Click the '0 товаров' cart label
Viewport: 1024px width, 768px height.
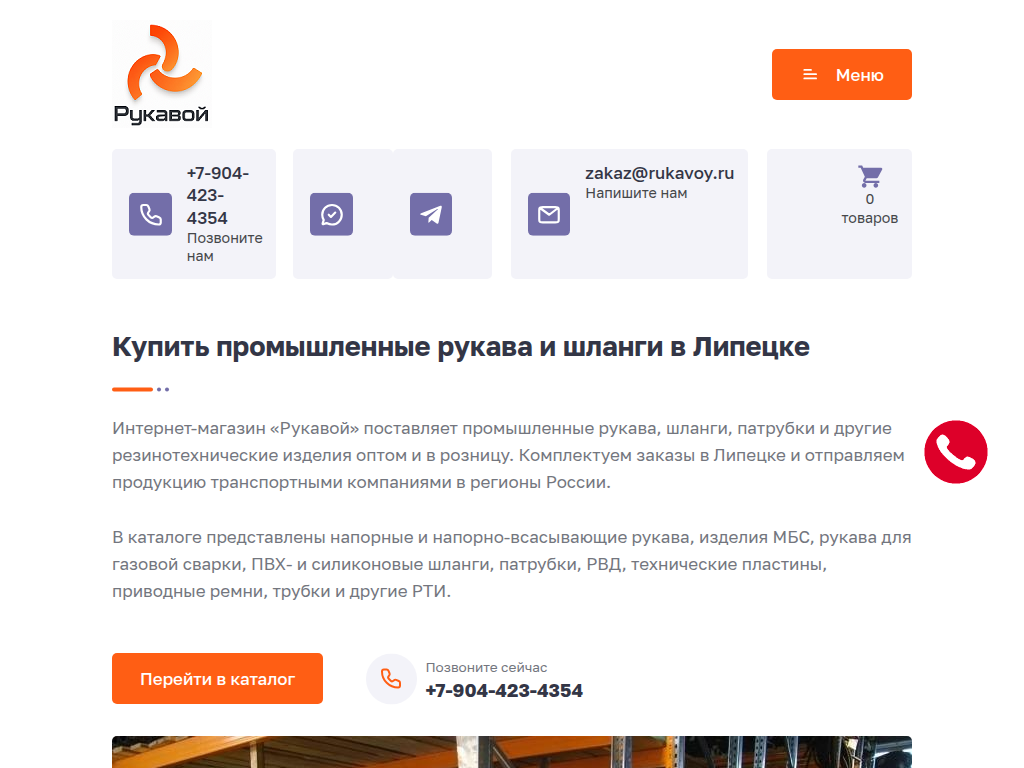pyautogui.click(x=870, y=208)
